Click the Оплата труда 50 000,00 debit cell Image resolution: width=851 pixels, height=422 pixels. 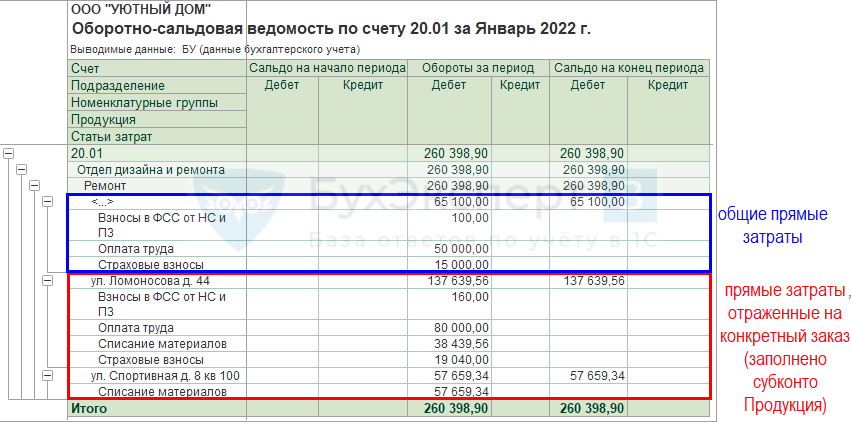coord(448,247)
